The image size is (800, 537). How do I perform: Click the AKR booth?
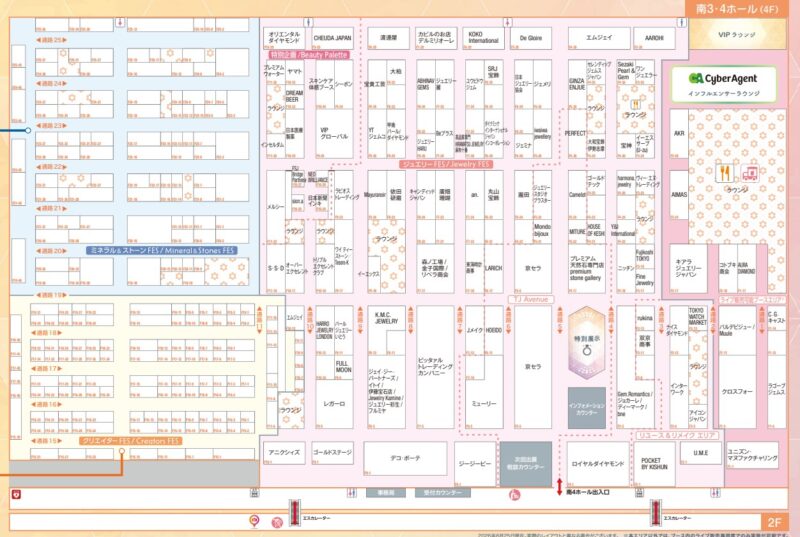pyautogui.click(x=679, y=134)
